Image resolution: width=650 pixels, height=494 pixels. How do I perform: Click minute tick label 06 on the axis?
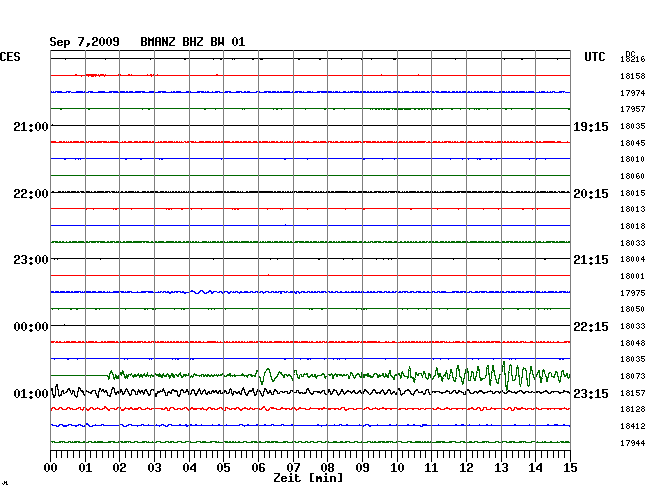click(x=258, y=468)
